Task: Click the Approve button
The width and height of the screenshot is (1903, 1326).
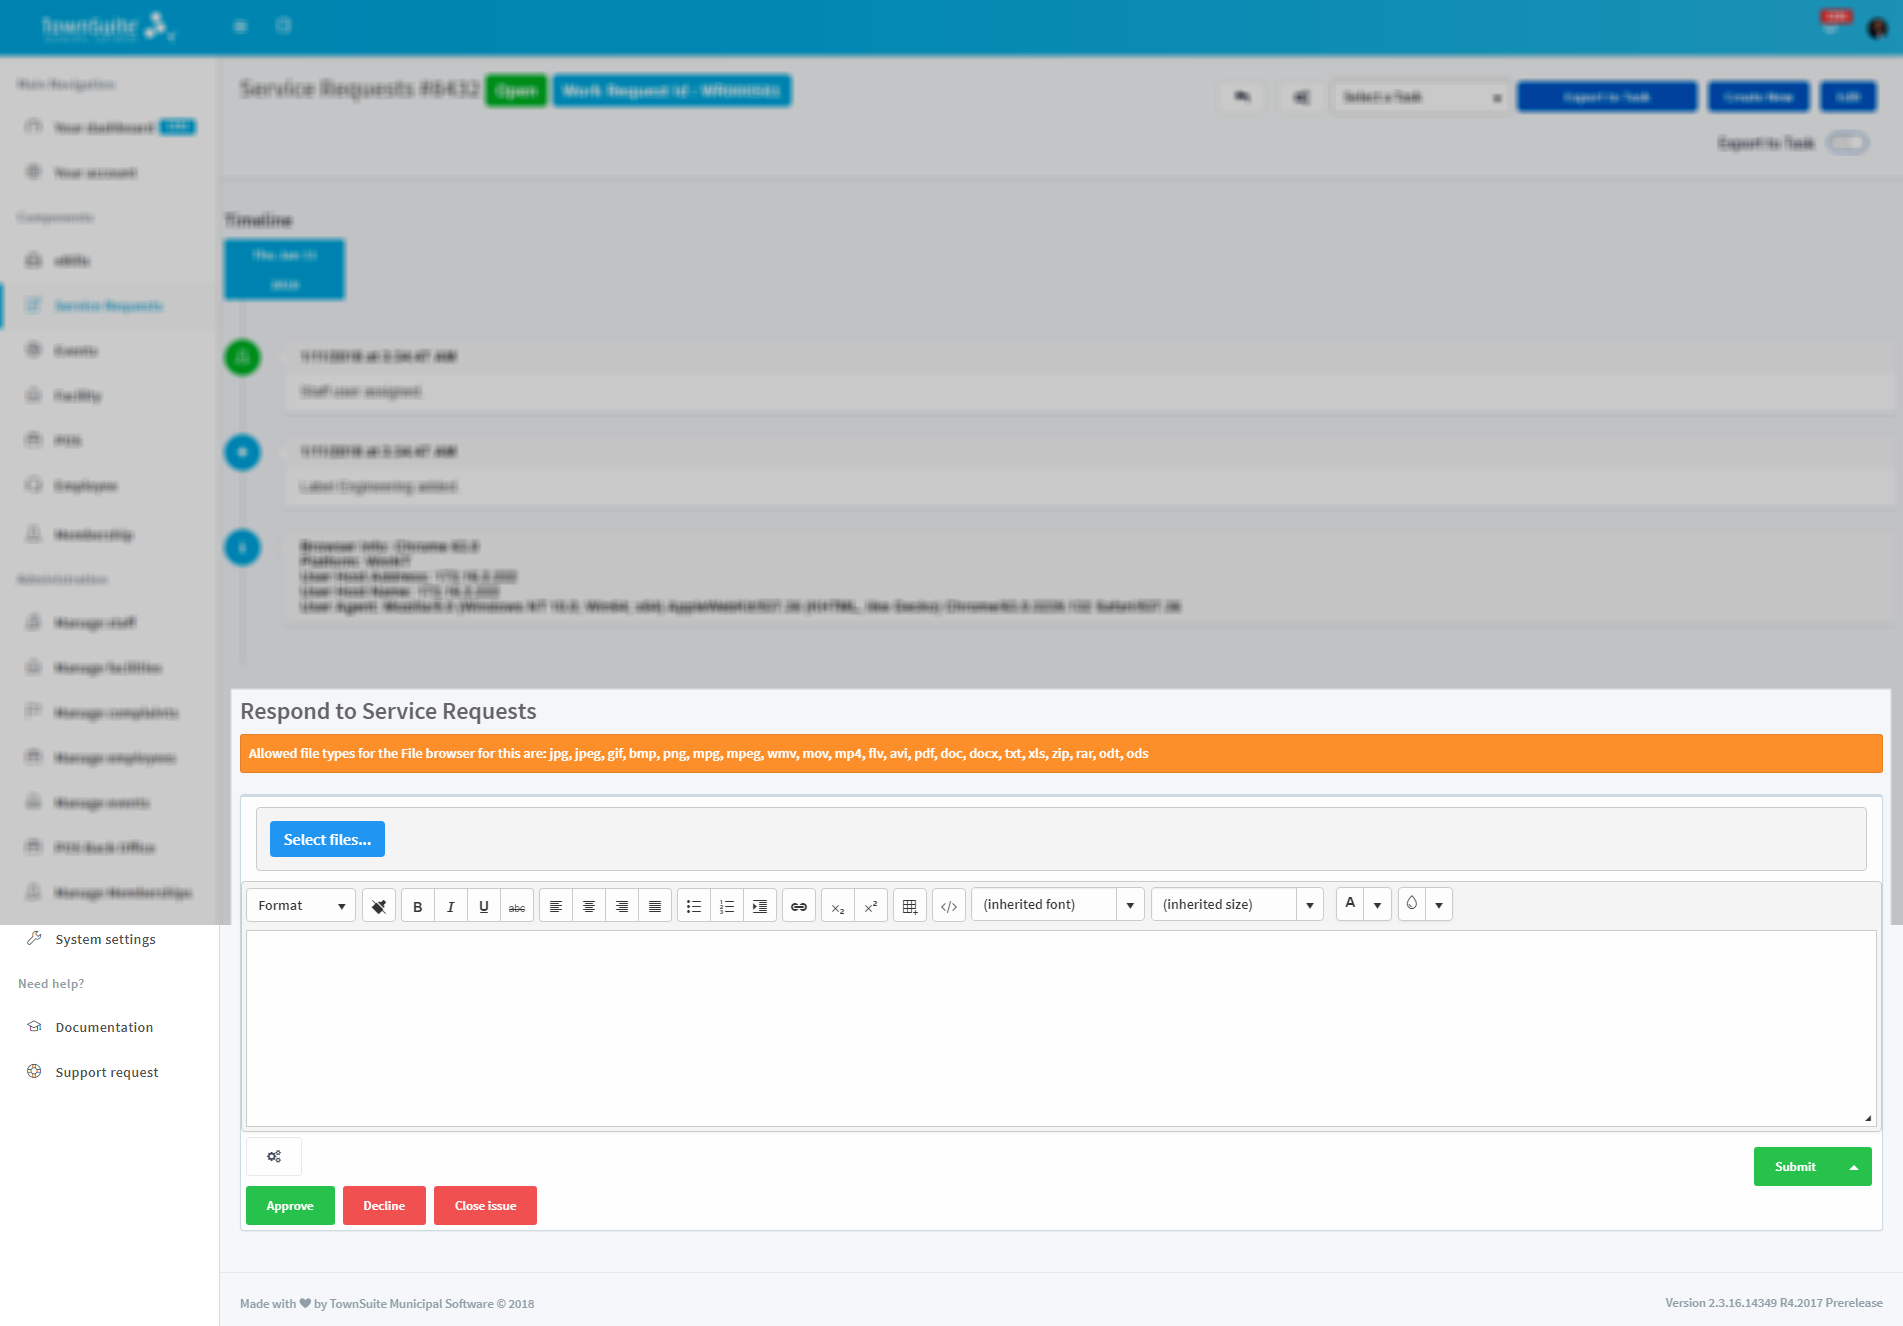Action: tap(290, 1205)
